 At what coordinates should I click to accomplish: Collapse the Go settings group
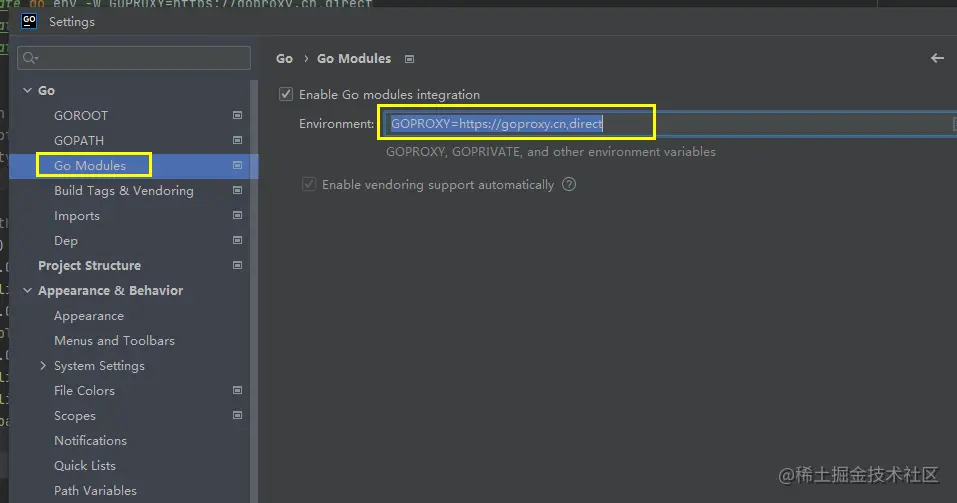point(27,90)
